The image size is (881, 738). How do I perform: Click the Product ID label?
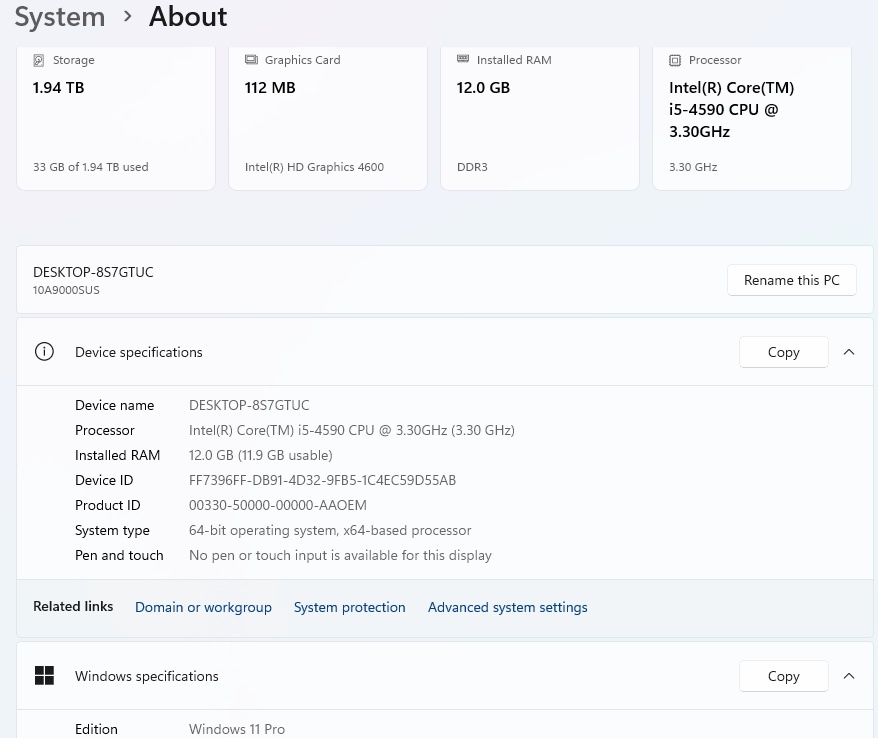pos(108,505)
